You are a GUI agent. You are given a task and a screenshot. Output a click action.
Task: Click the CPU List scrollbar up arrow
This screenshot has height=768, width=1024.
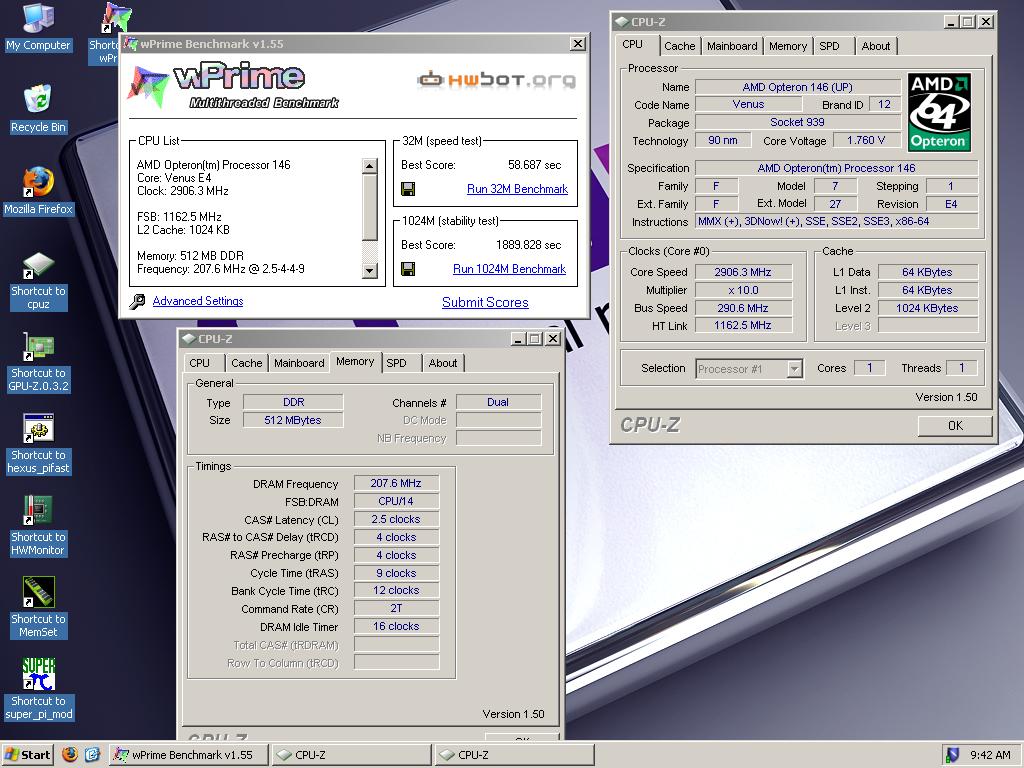pos(370,166)
